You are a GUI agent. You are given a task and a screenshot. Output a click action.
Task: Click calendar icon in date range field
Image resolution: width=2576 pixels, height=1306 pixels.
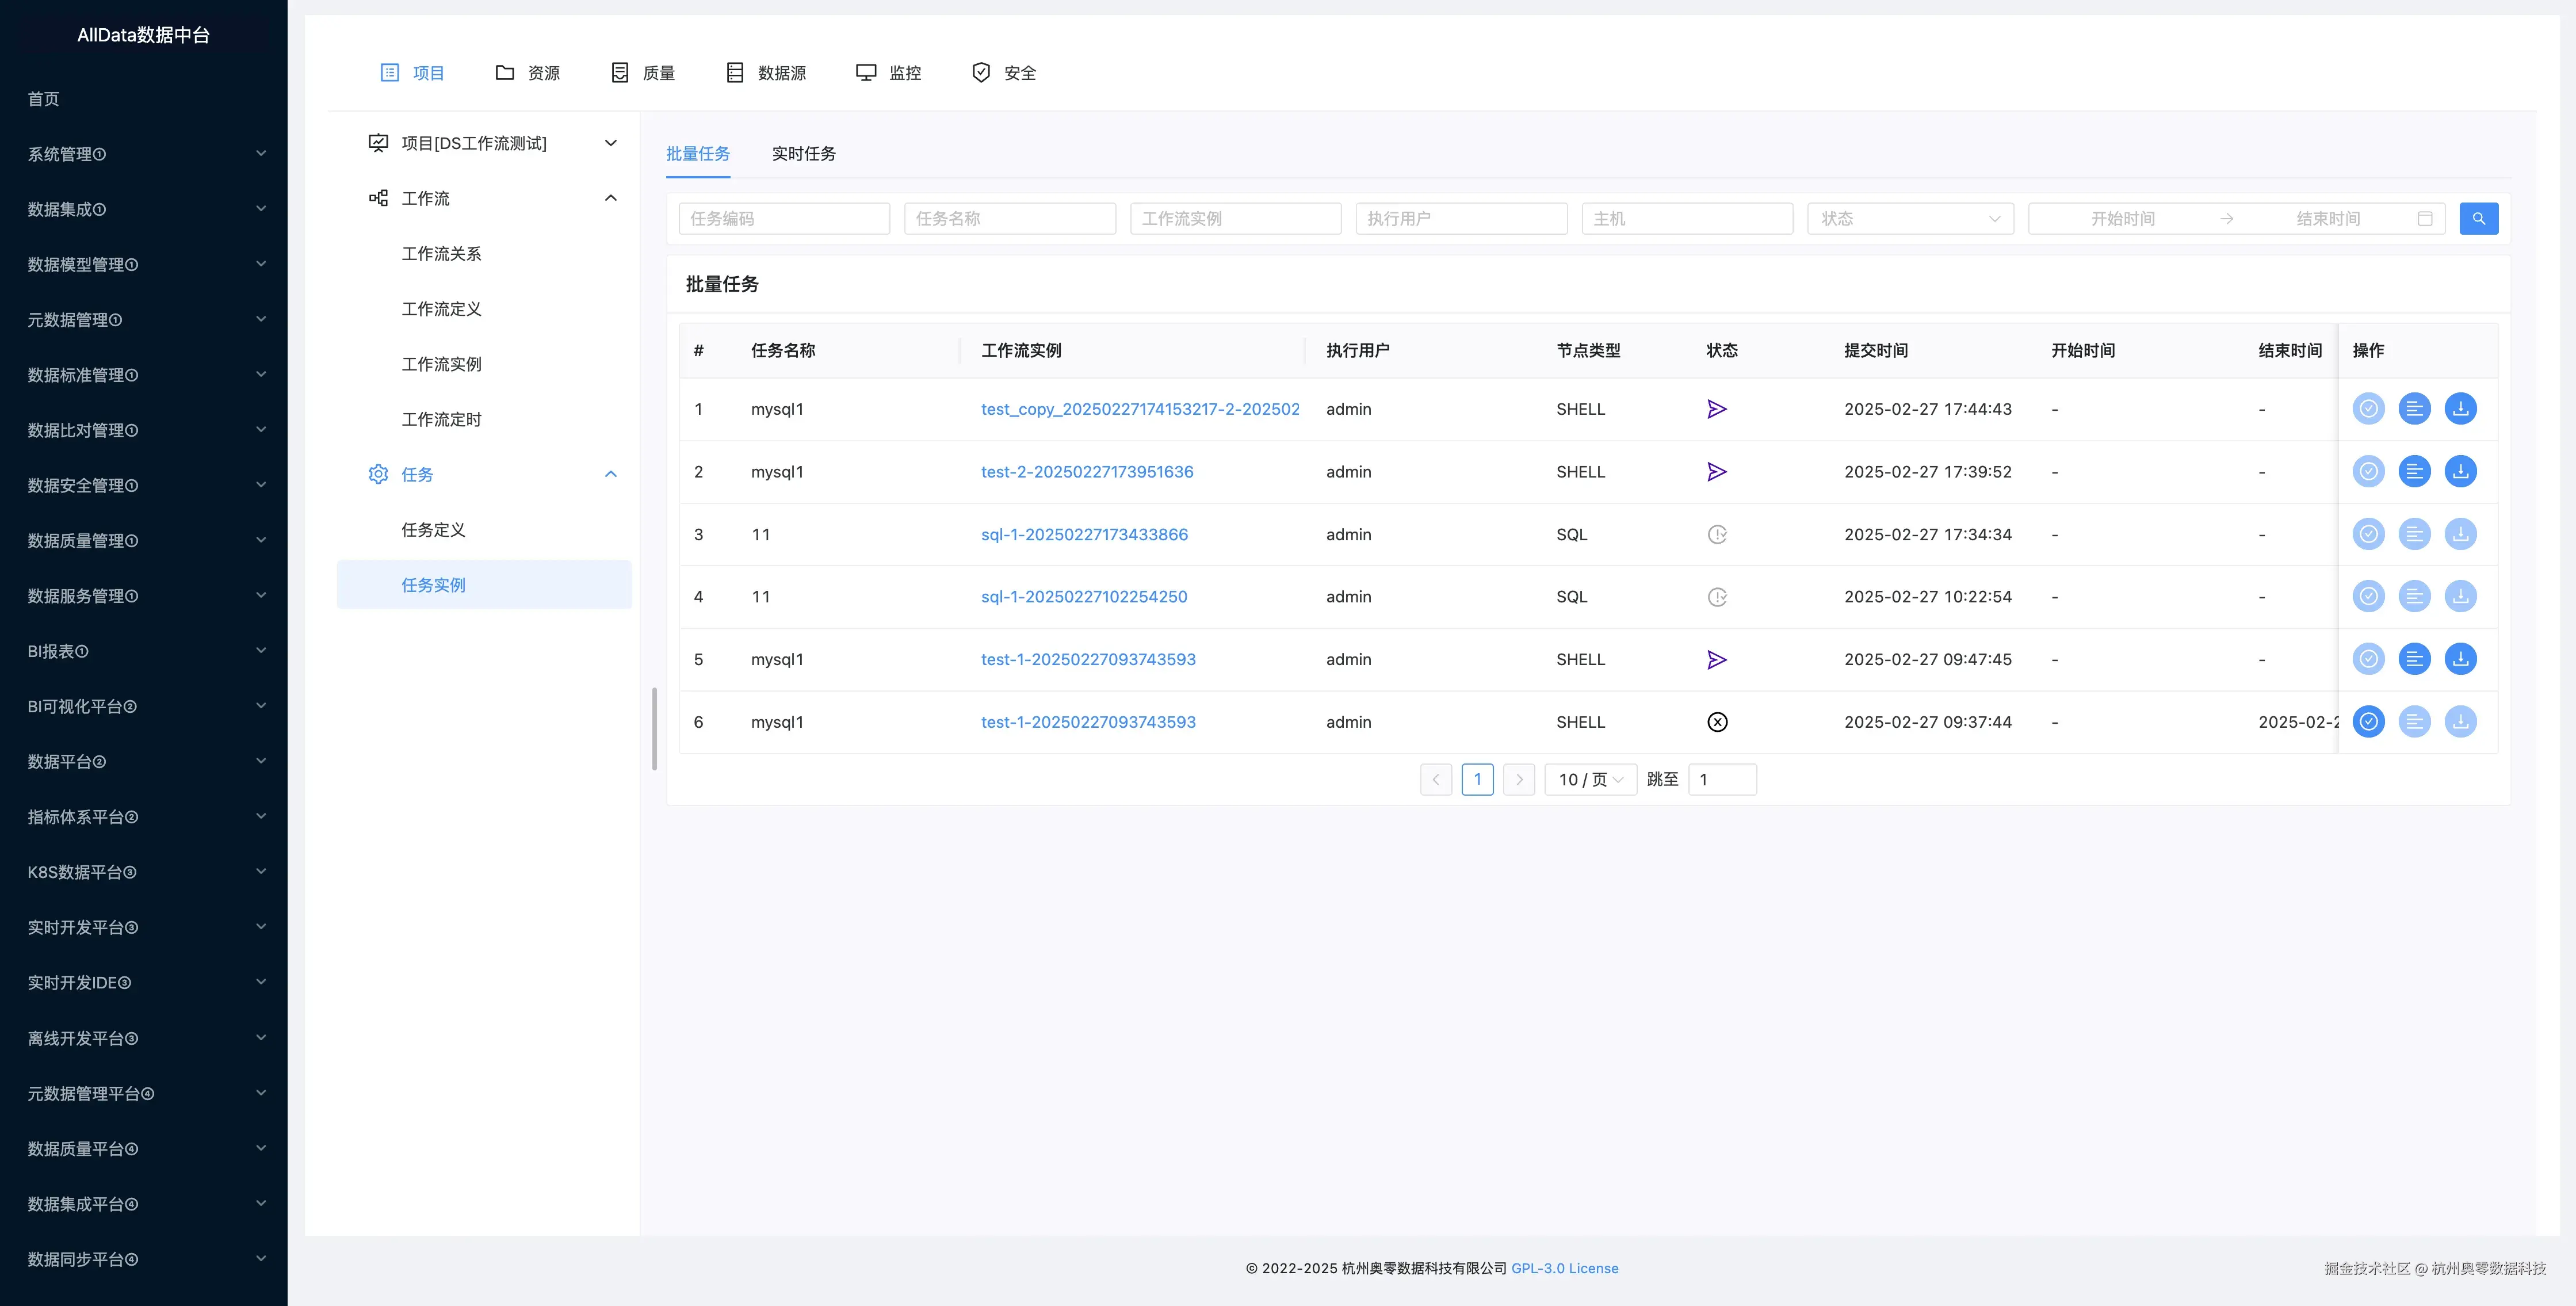coord(2424,218)
